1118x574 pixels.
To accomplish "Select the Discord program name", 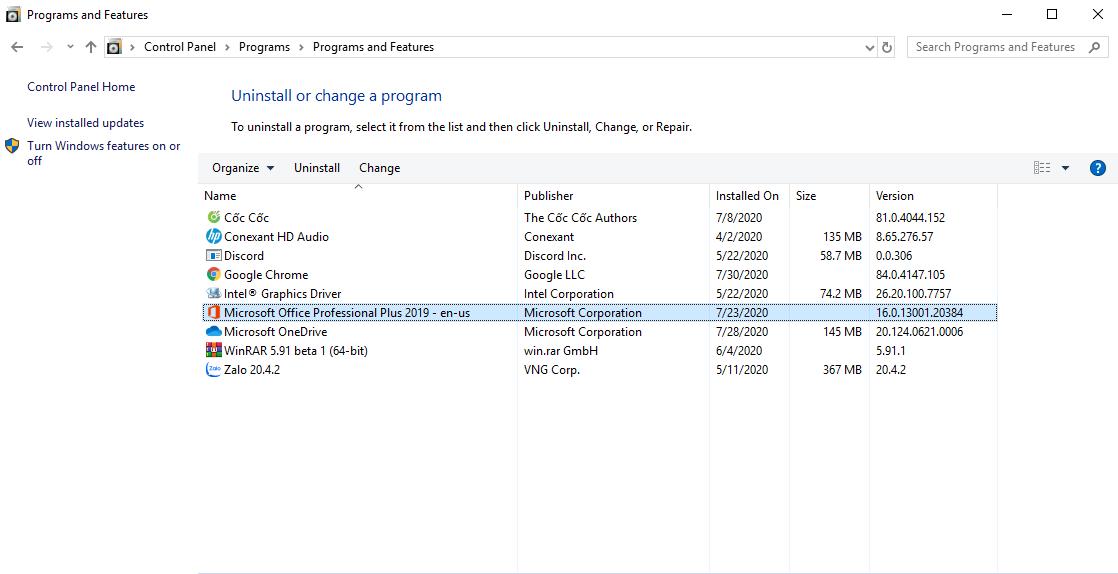I will click(244, 255).
